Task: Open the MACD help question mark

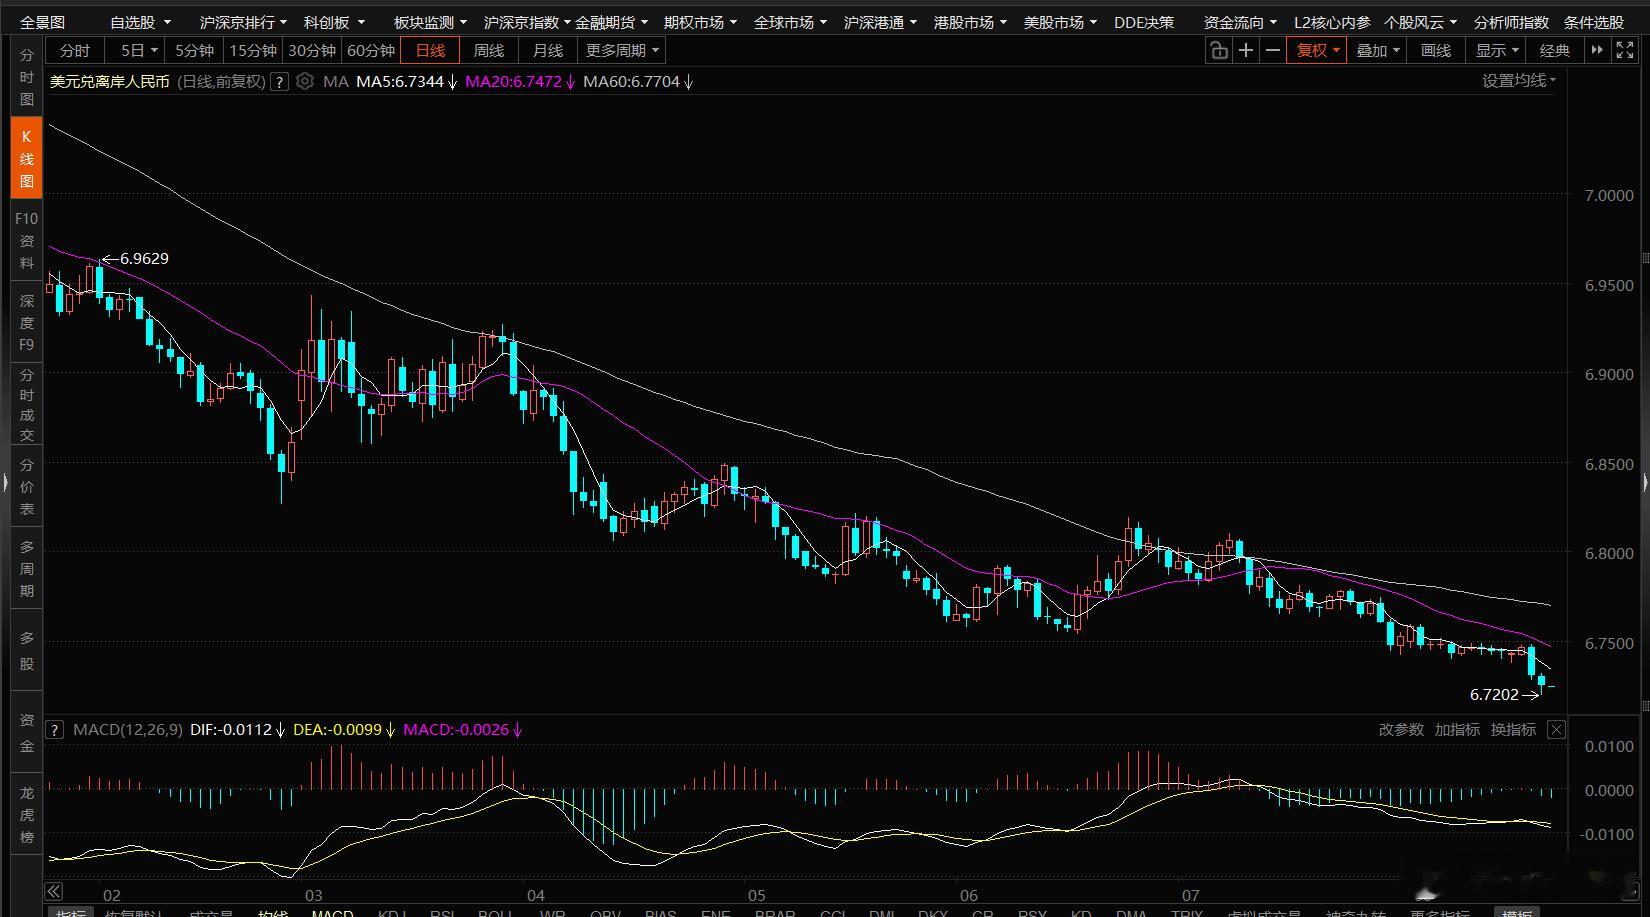Action: pyautogui.click(x=55, y=730)
